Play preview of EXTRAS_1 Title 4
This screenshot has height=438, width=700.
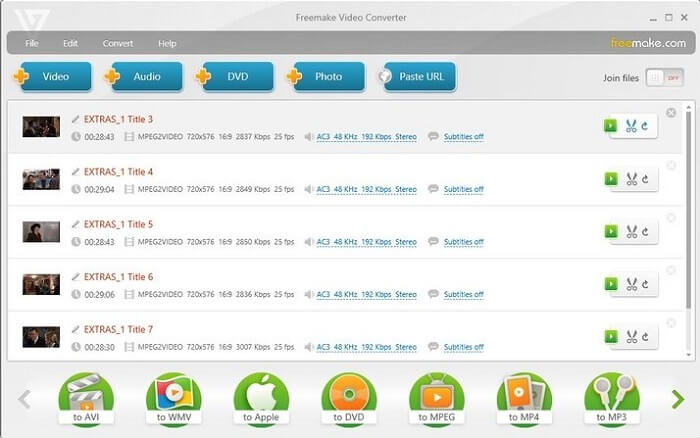pyautogui.click(x=611, y=179)
